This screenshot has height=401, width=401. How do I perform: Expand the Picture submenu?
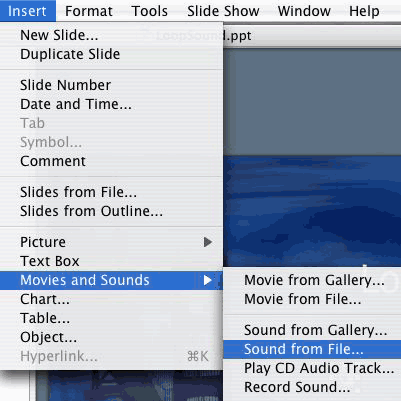pyautogui.click(x=111, y=242)
